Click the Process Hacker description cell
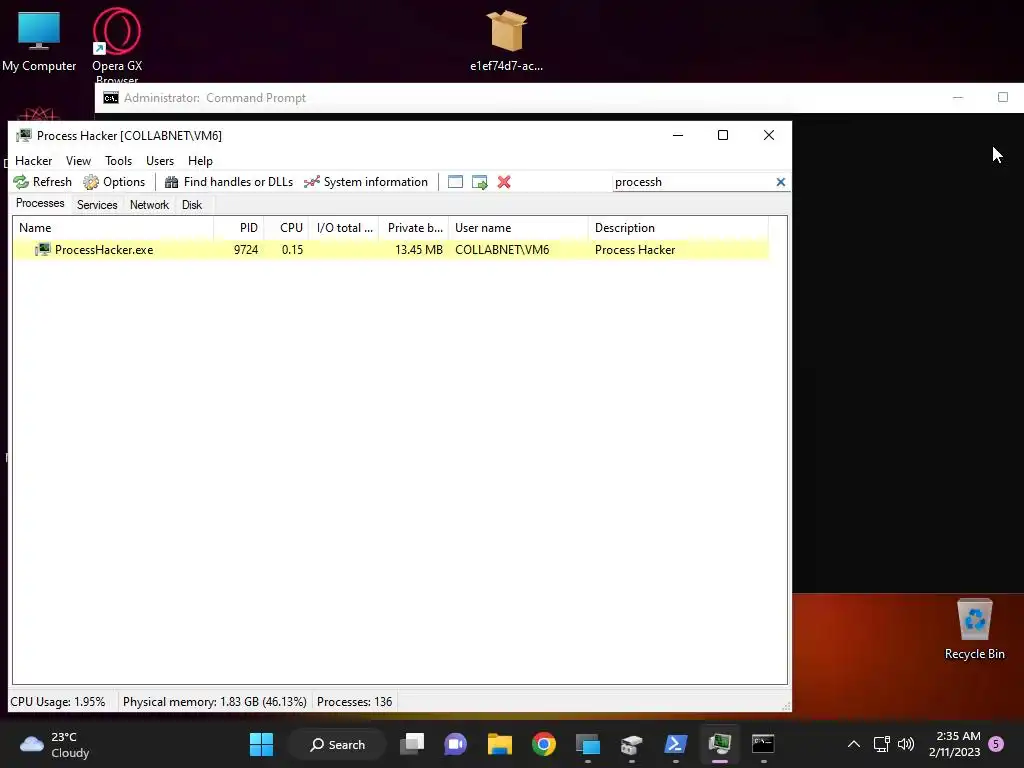Viewport: 1024px width, 768px height. pyautogui.click(x=635, y=249)
